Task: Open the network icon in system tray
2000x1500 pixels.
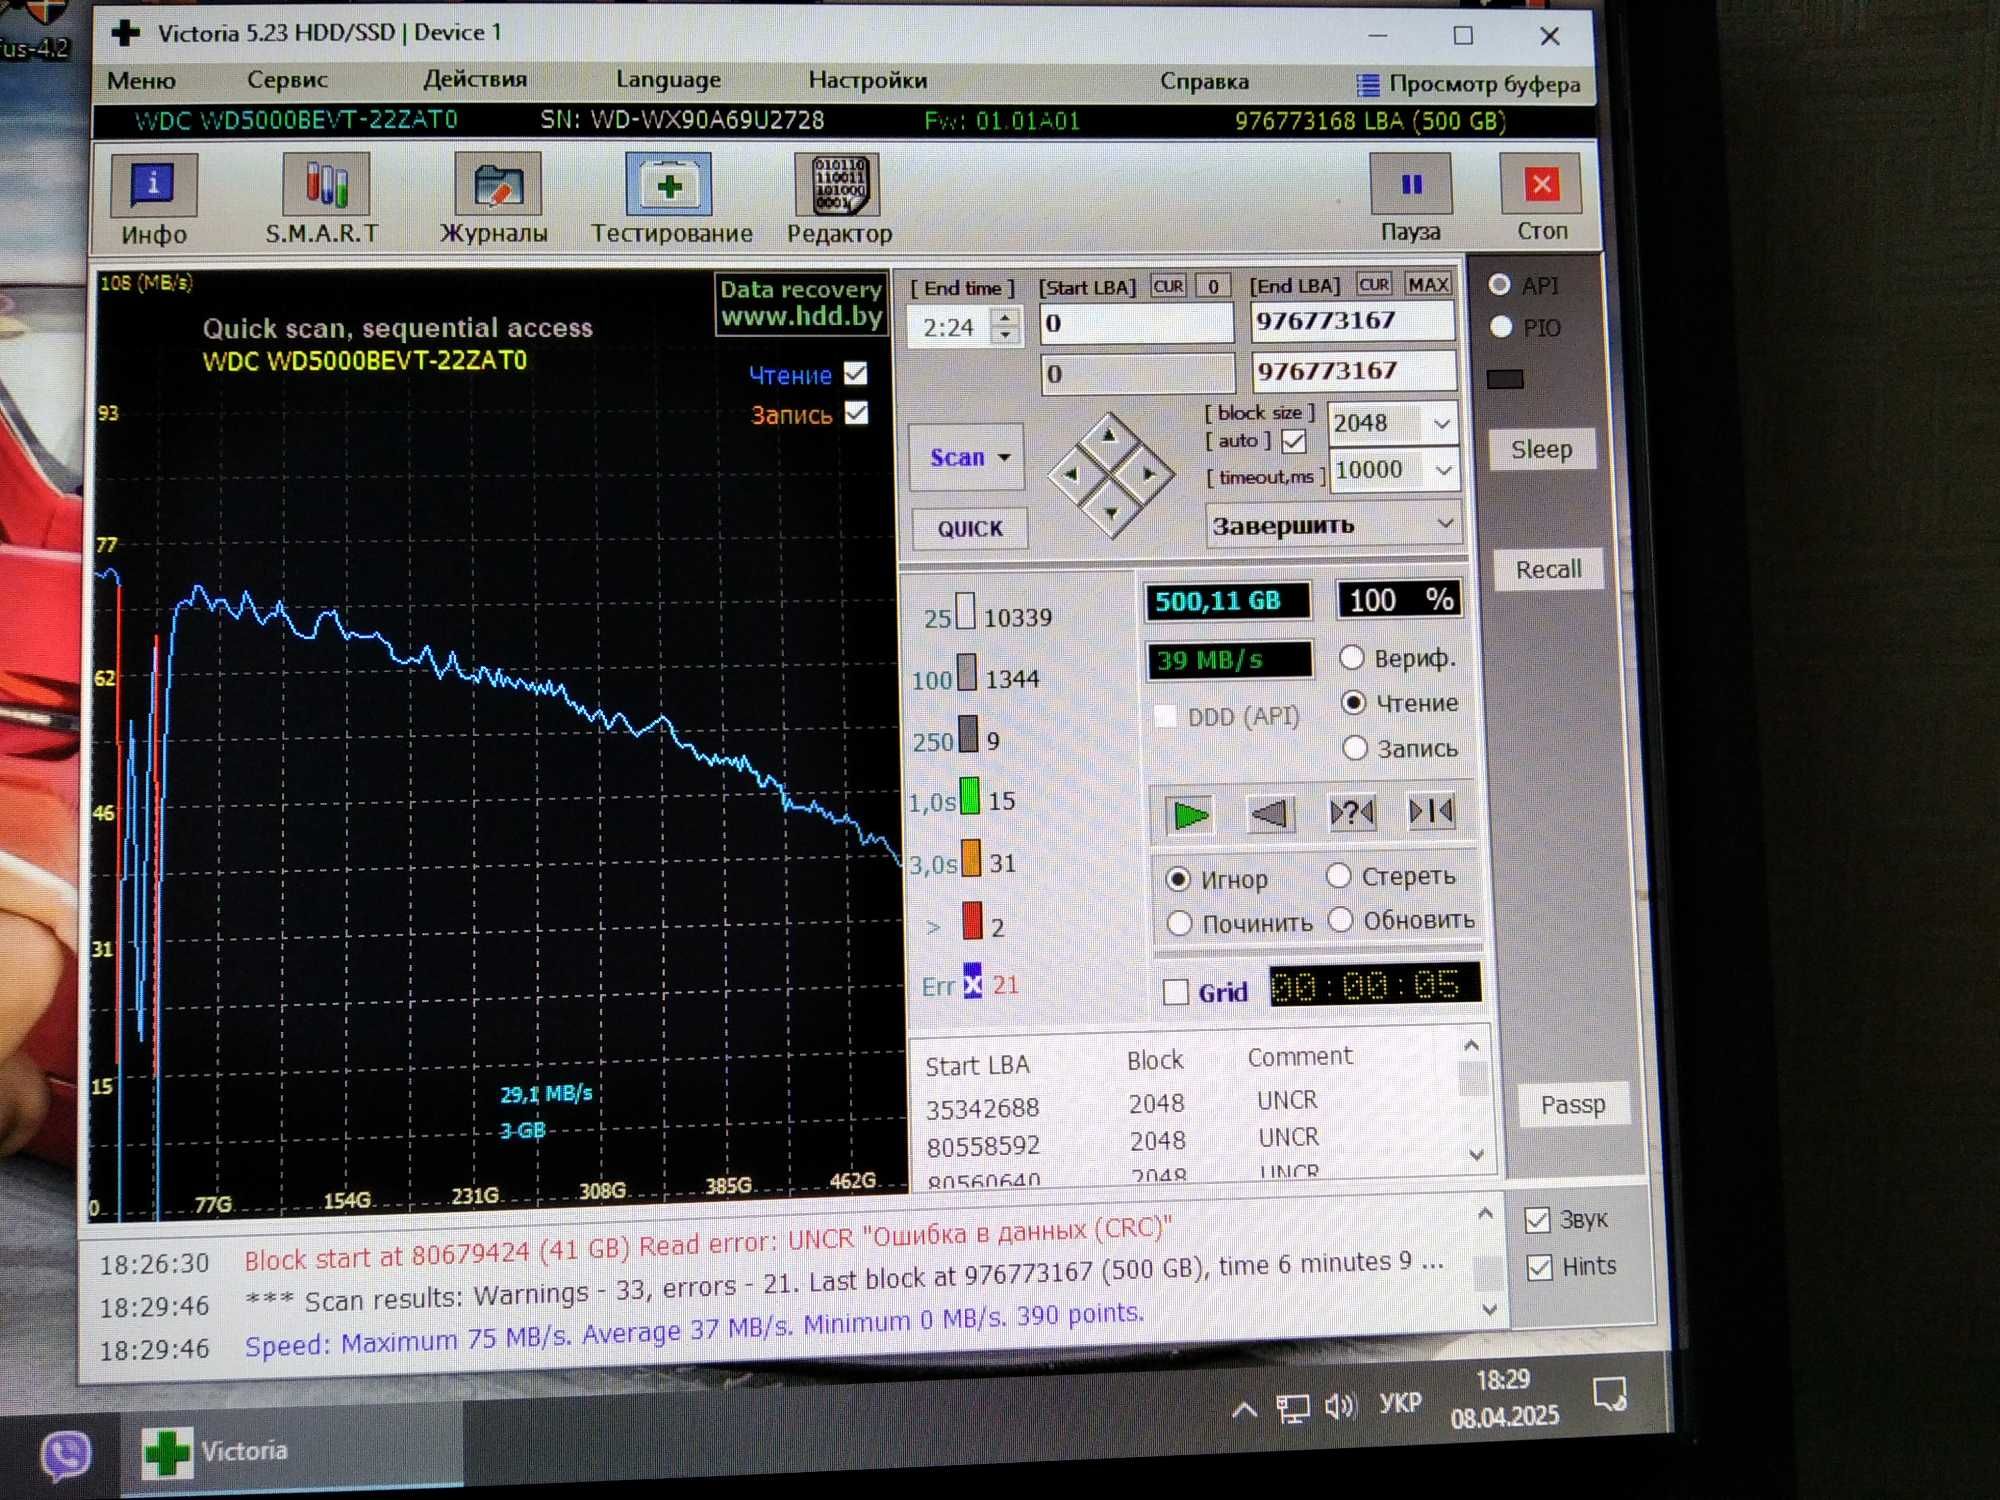Action: [1292, 1408]
